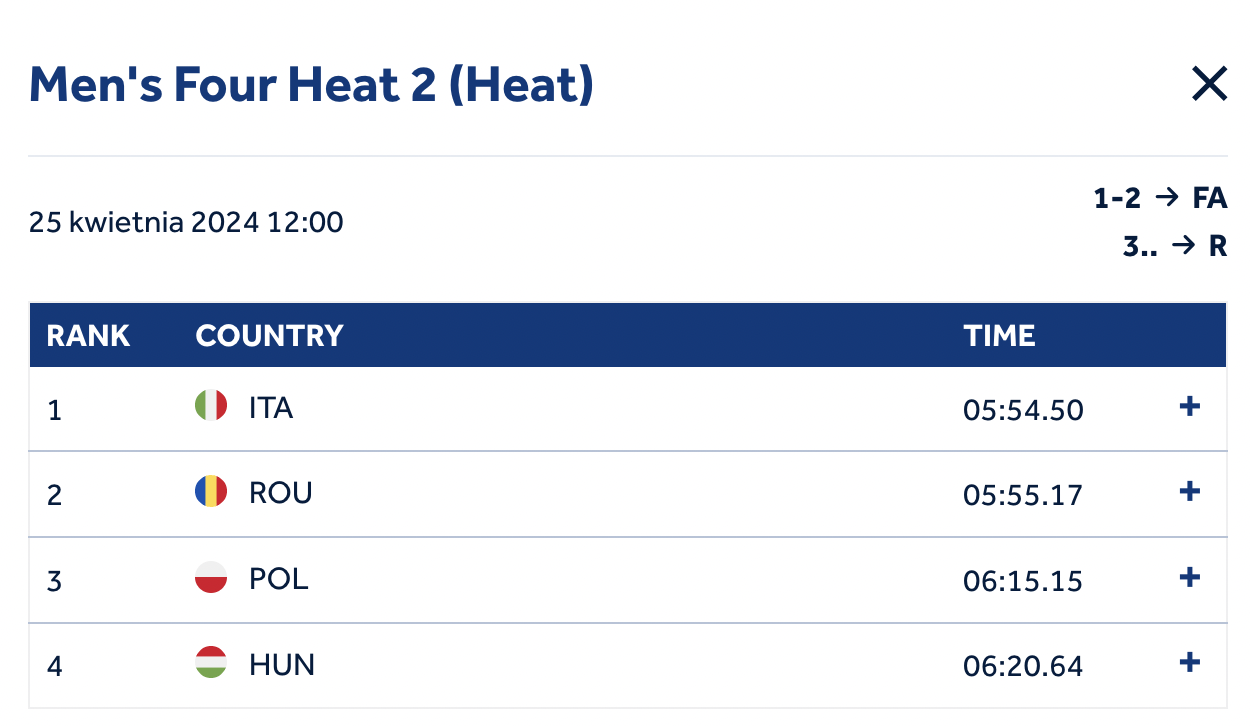The image size is (1250, 726).
Task: Expand the HUN row plus icon
Action: tap(1190, 662)
